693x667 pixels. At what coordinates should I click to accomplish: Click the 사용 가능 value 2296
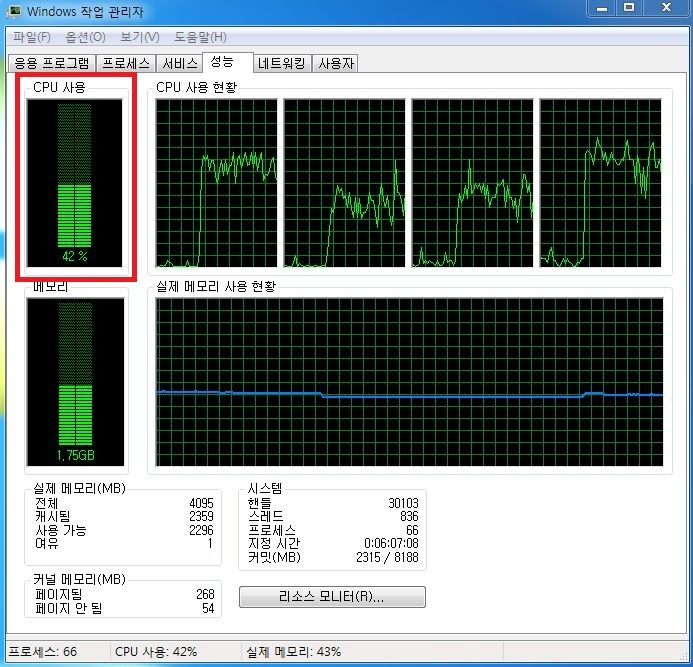201,530
